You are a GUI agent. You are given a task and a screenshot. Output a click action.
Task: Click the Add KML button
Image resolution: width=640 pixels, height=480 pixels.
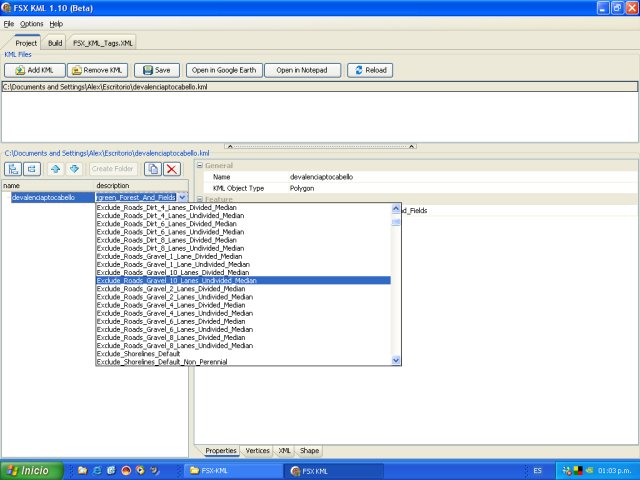[x=35, y=70]
